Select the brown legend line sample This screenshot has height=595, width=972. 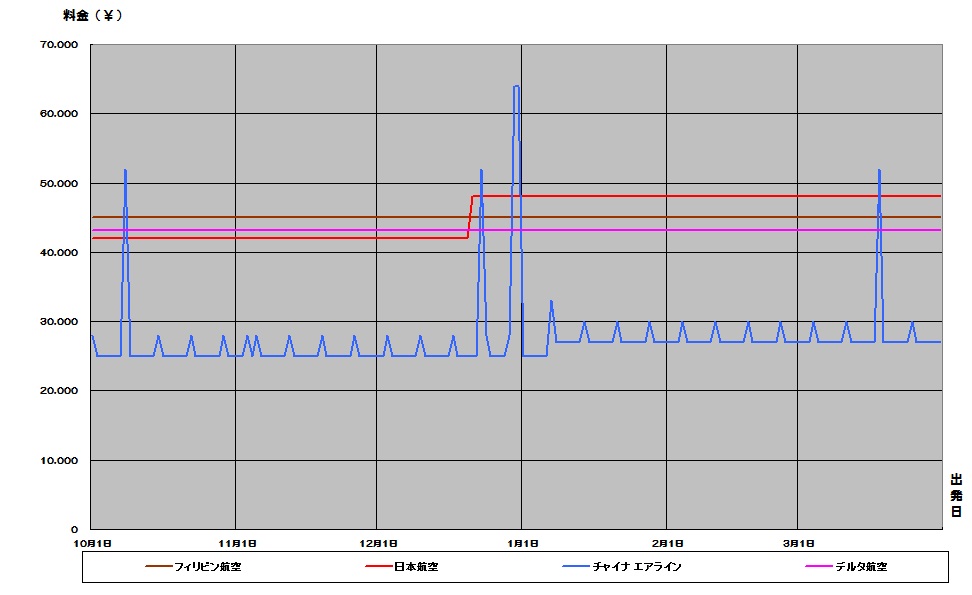(x=158, y=567)
